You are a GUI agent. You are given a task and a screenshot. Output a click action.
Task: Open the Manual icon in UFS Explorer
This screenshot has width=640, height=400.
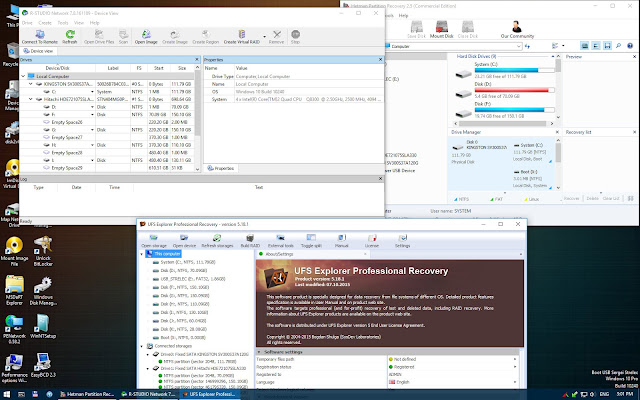point(342,238)
